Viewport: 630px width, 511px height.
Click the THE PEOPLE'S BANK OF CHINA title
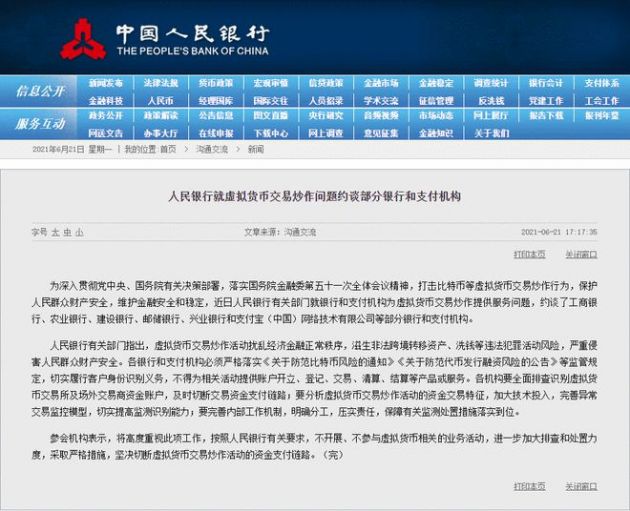[193, 51]
